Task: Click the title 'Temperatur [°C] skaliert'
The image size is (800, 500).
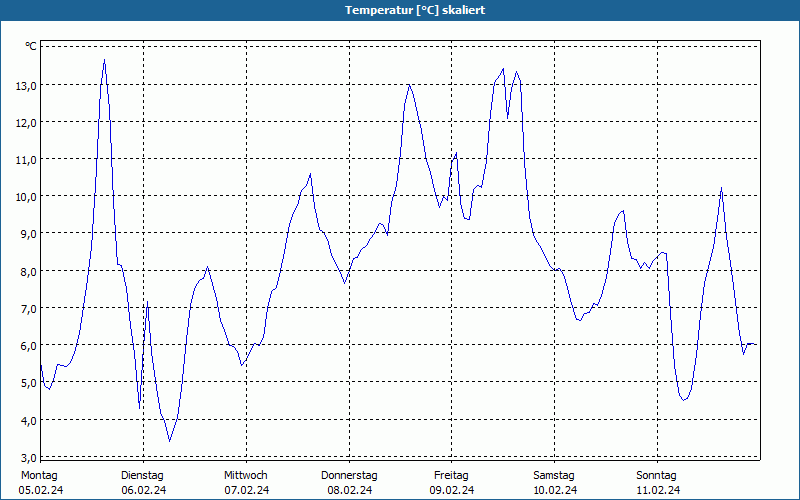Action: [415, 10]
